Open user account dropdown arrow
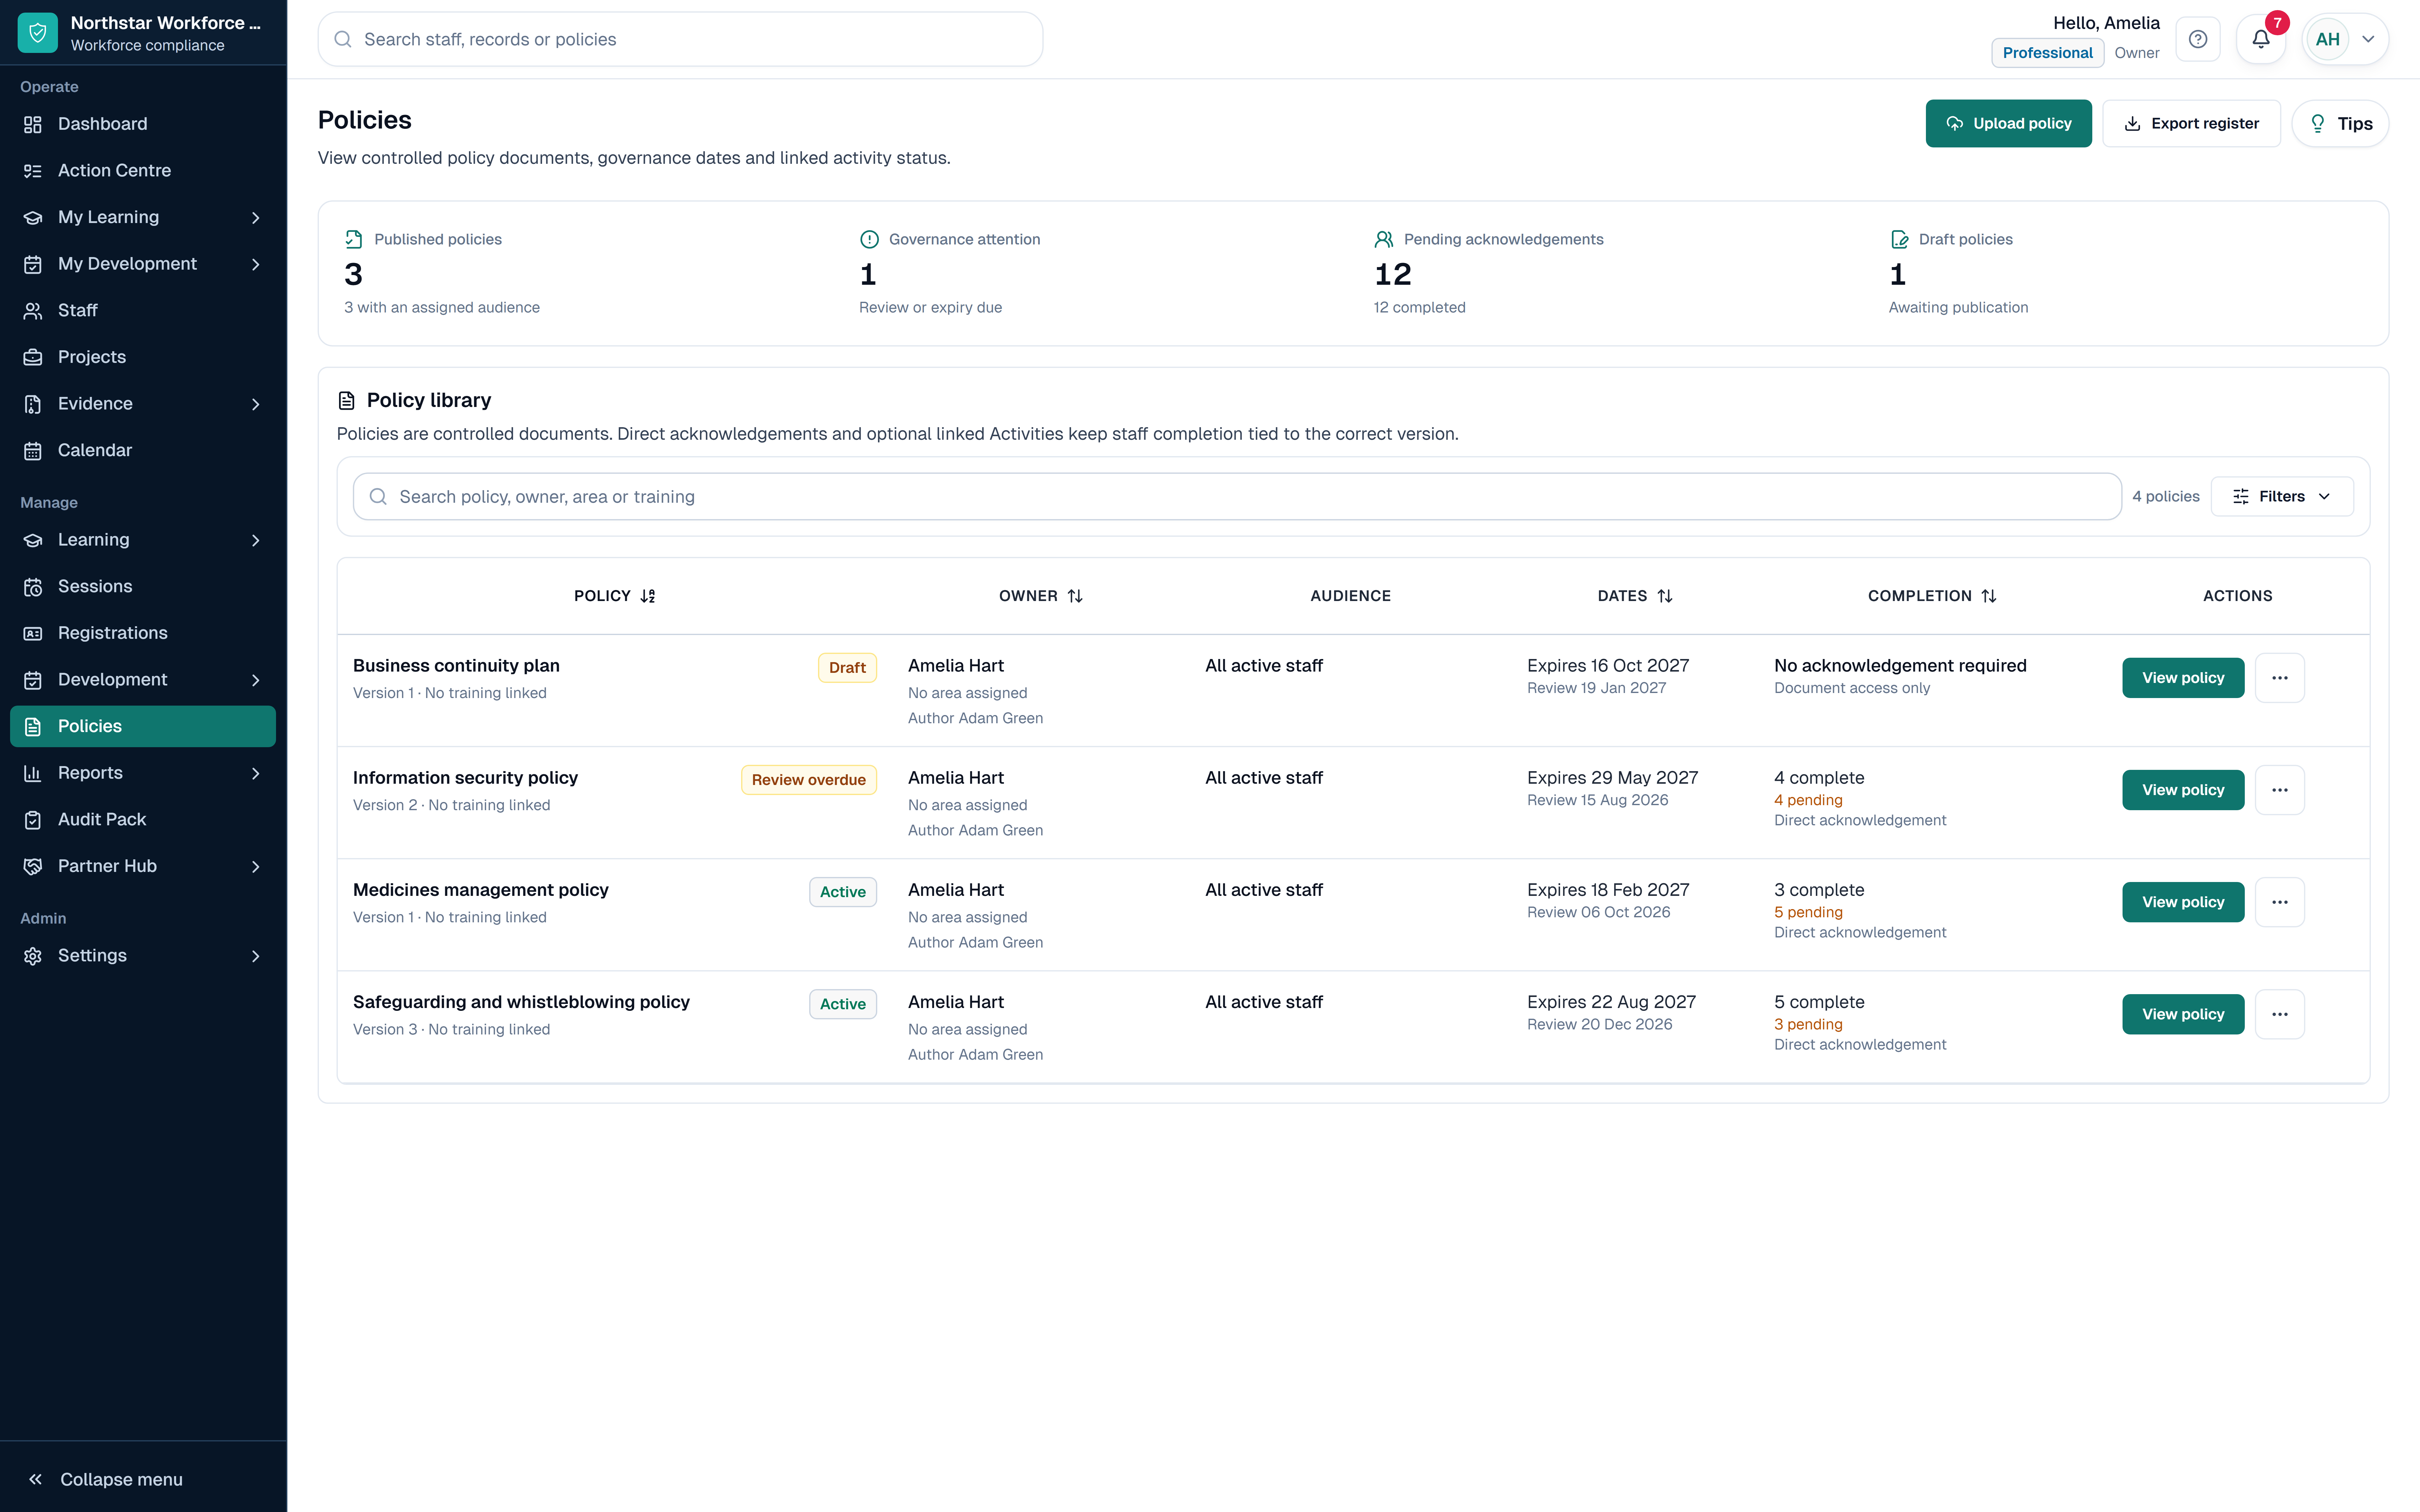The image size is (2420, 1512). click(x=2368, y=39)
